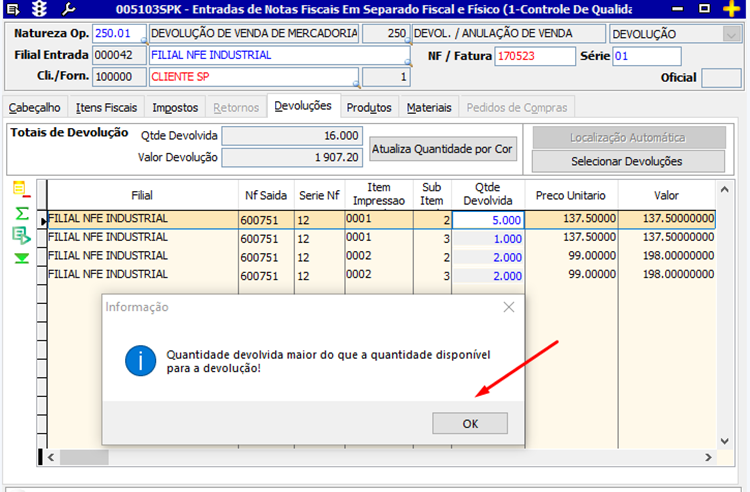
Task: Click lookup icon beside CLIENTE SP field
Action: 356,84
